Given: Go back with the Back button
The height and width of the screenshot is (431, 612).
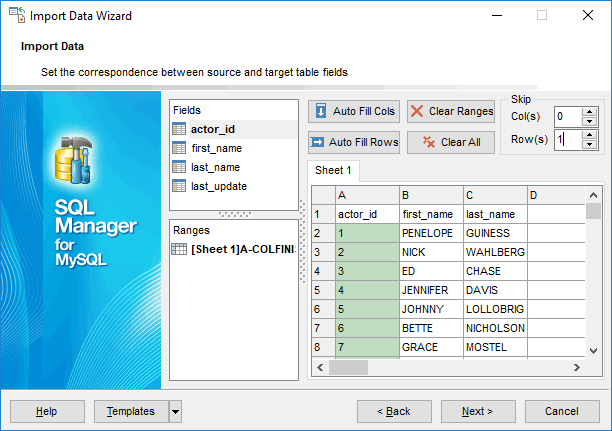Looking at the screenshot, I should 393,411.
